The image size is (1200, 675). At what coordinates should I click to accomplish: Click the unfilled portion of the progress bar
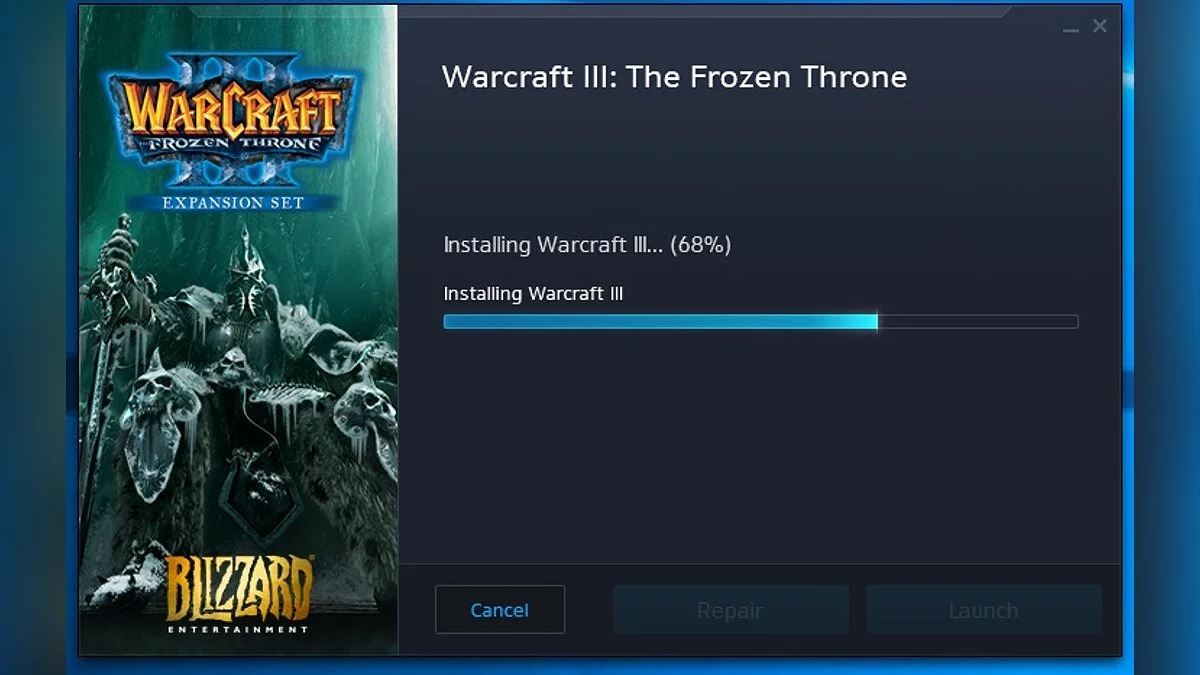[x=978, y=322]
